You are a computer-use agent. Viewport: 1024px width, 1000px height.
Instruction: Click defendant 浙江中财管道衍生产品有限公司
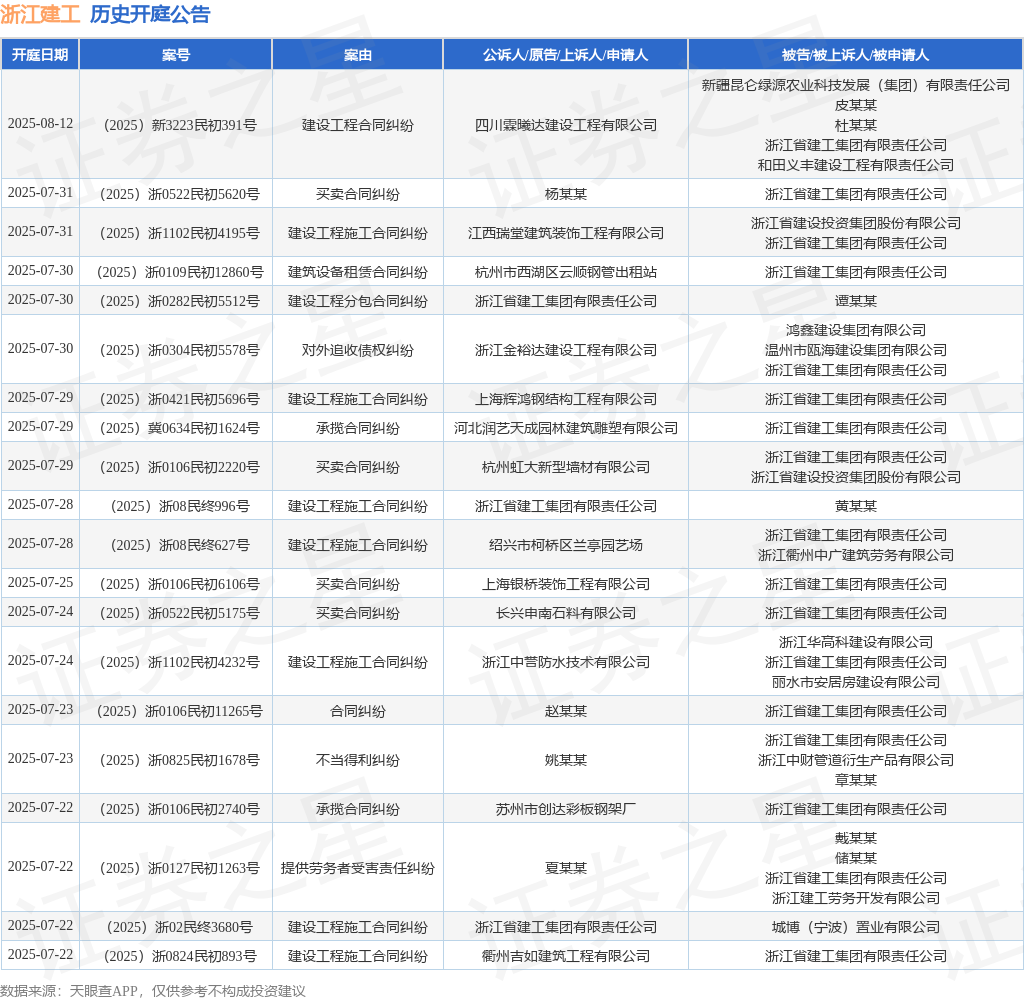coord(856,760)
